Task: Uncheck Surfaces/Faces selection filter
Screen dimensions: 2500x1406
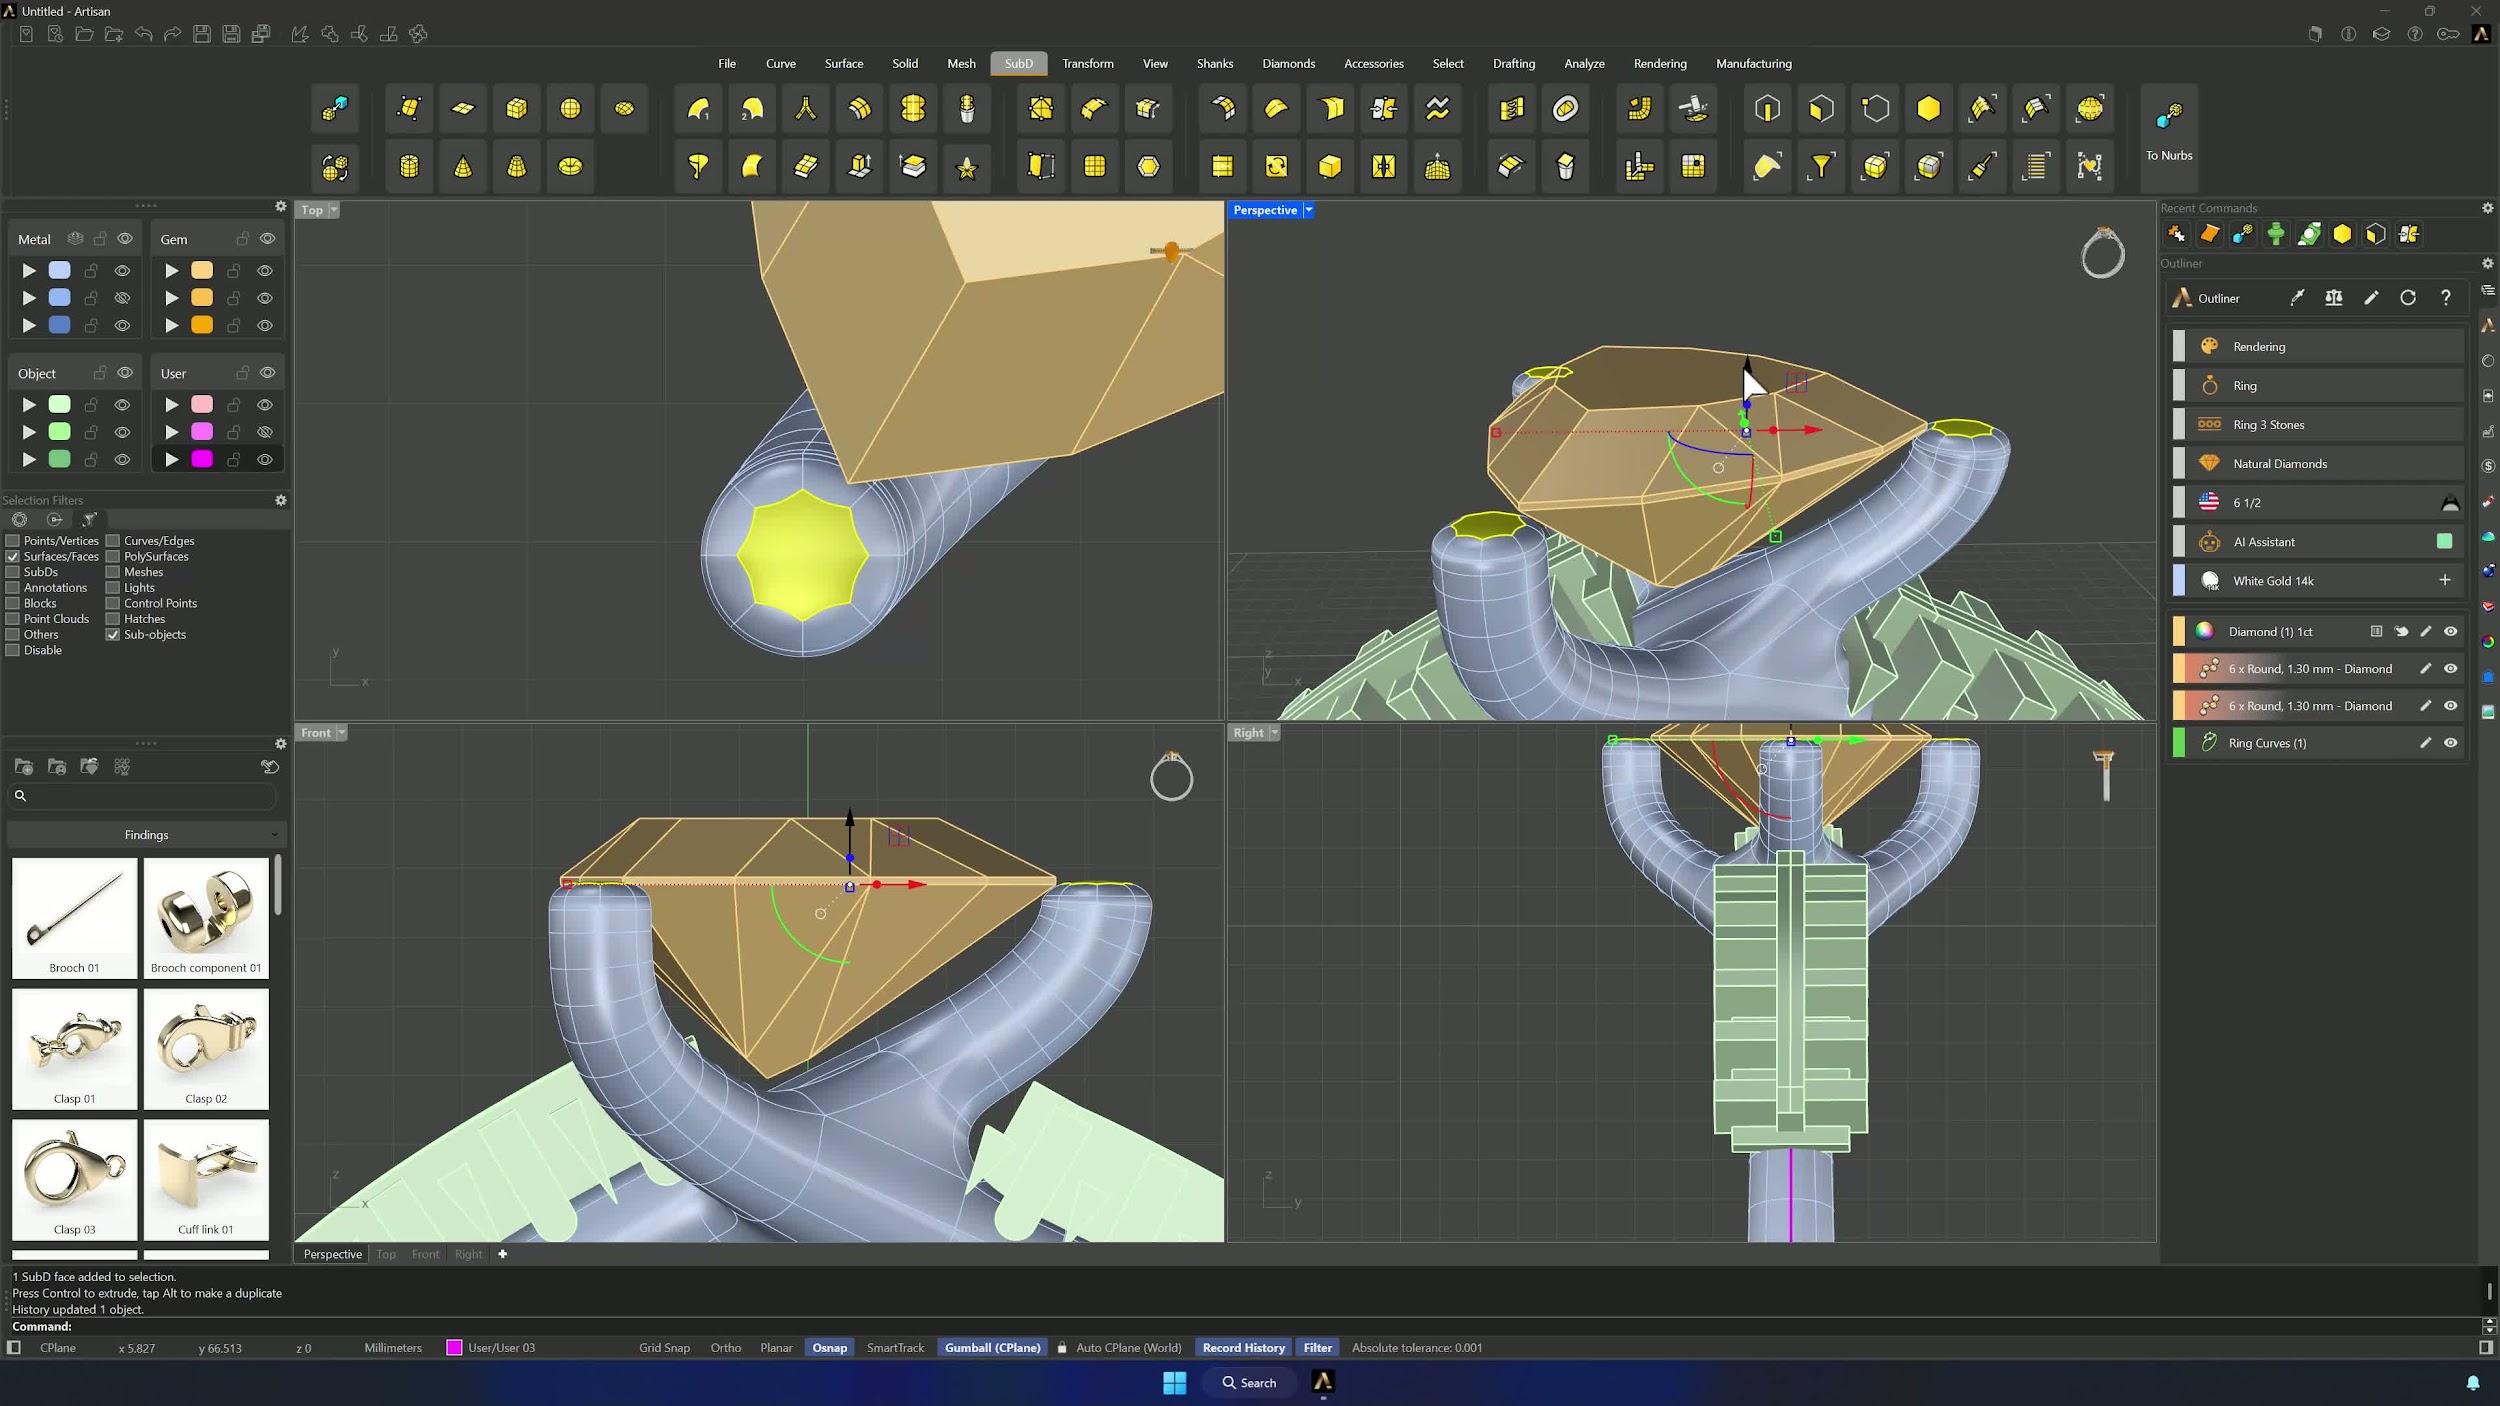Action: point(13,557)
